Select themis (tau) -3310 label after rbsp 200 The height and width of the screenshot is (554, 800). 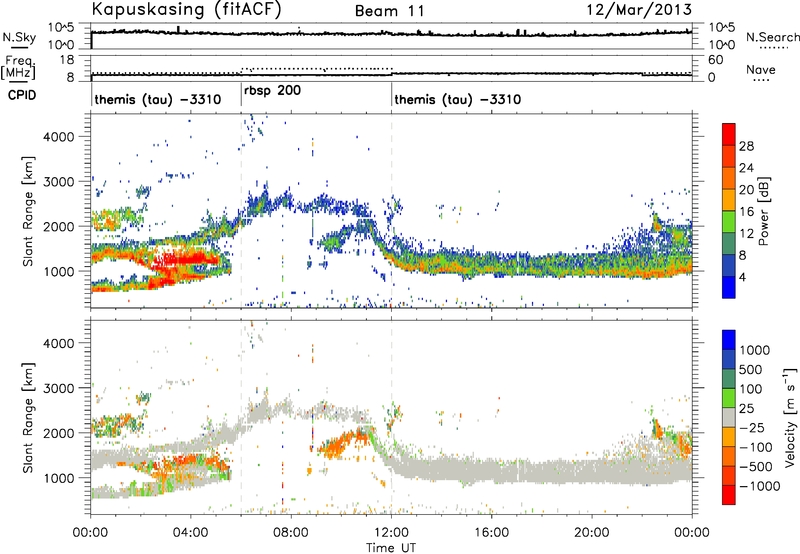tap(458, 99)
